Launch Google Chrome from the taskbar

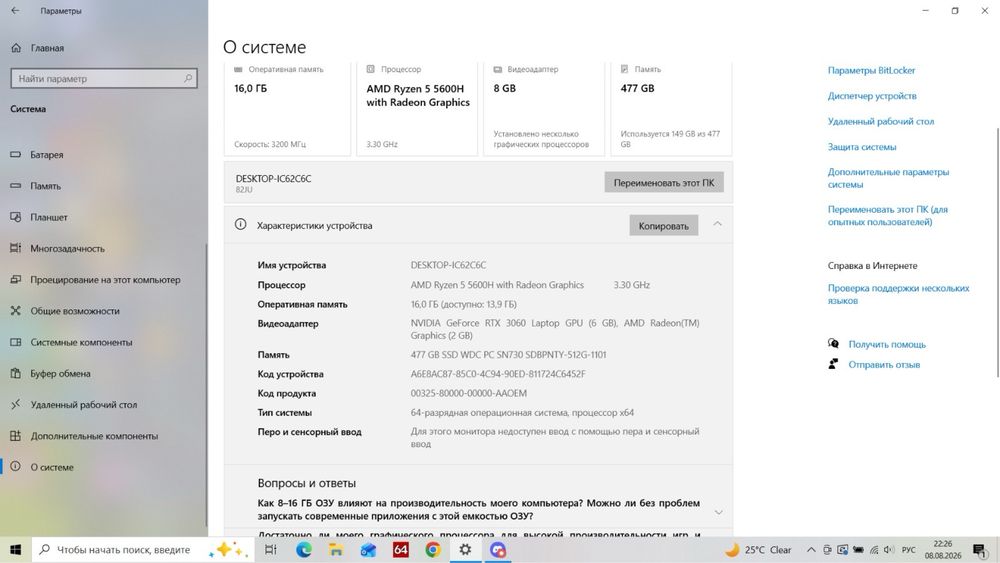coord(433,550)
